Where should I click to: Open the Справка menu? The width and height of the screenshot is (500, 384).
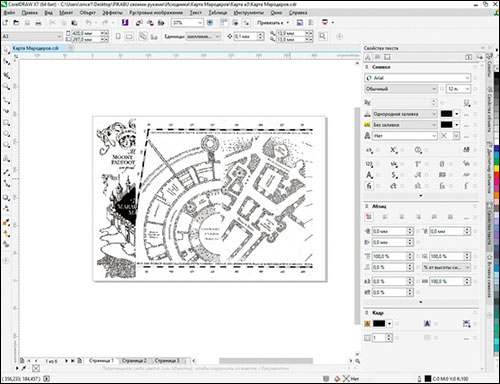[x=298, y=13]
